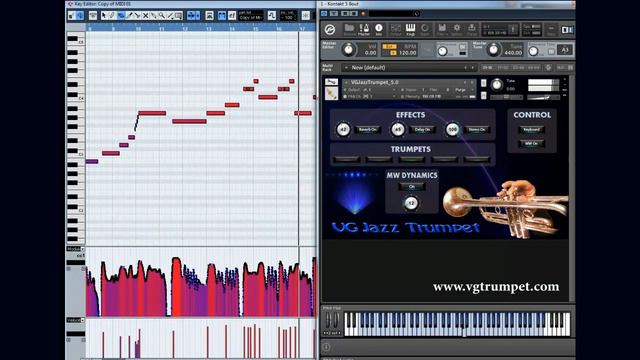640x360 pixels.
Task: Select the Mute (X) tool in Key Editor
Action: pyautogui.click(x=145, y=16)
